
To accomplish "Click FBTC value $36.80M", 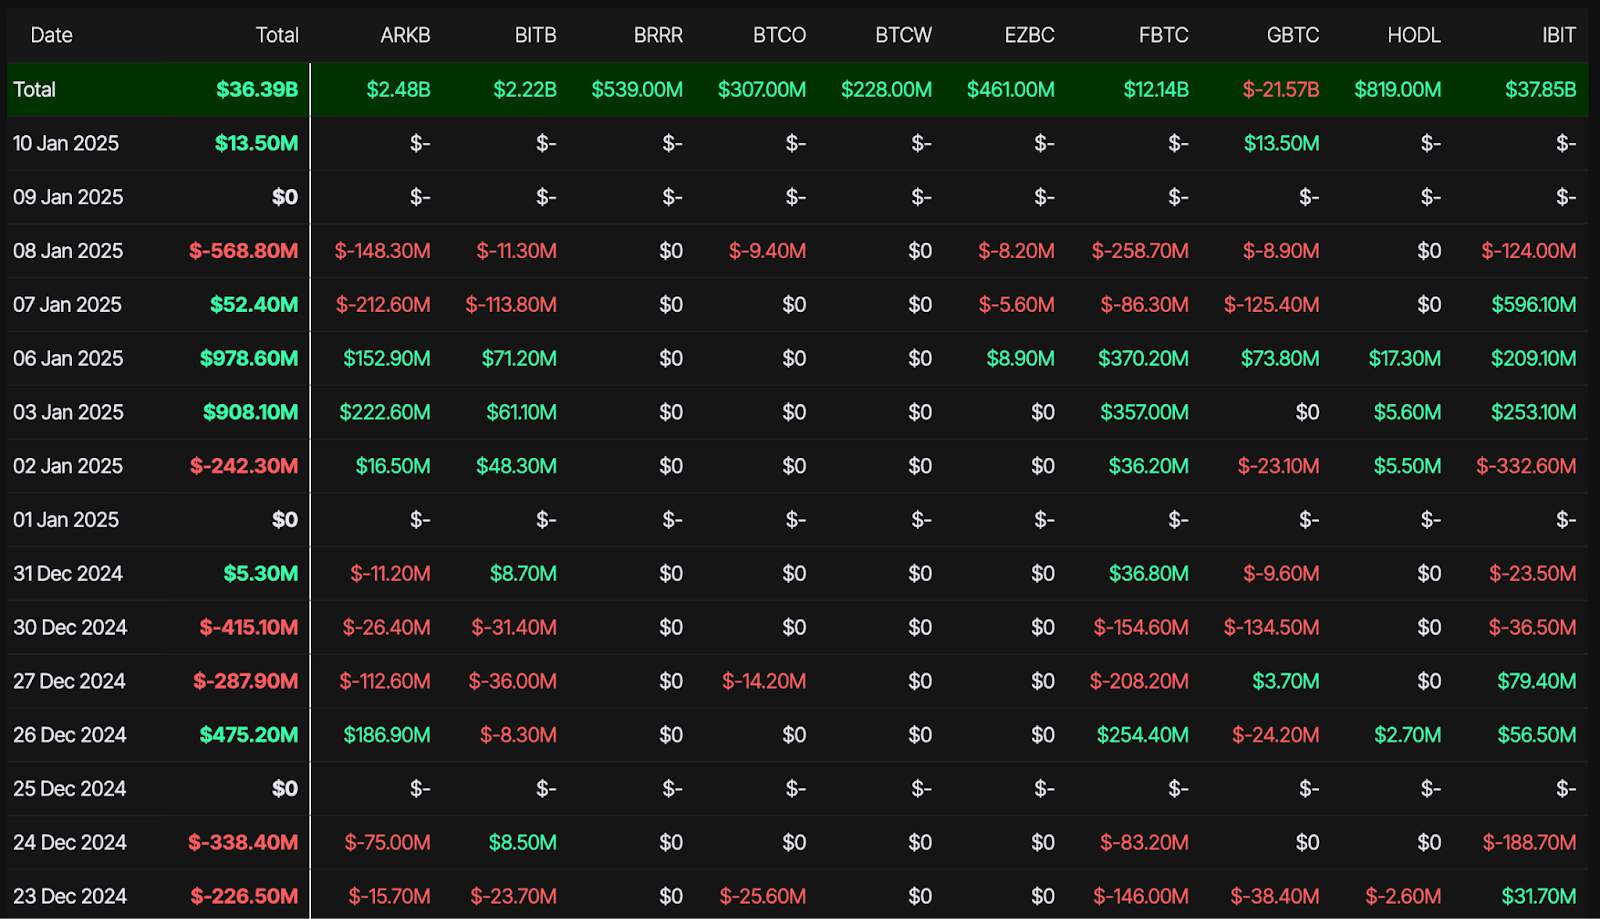I will coord(1148,574).
